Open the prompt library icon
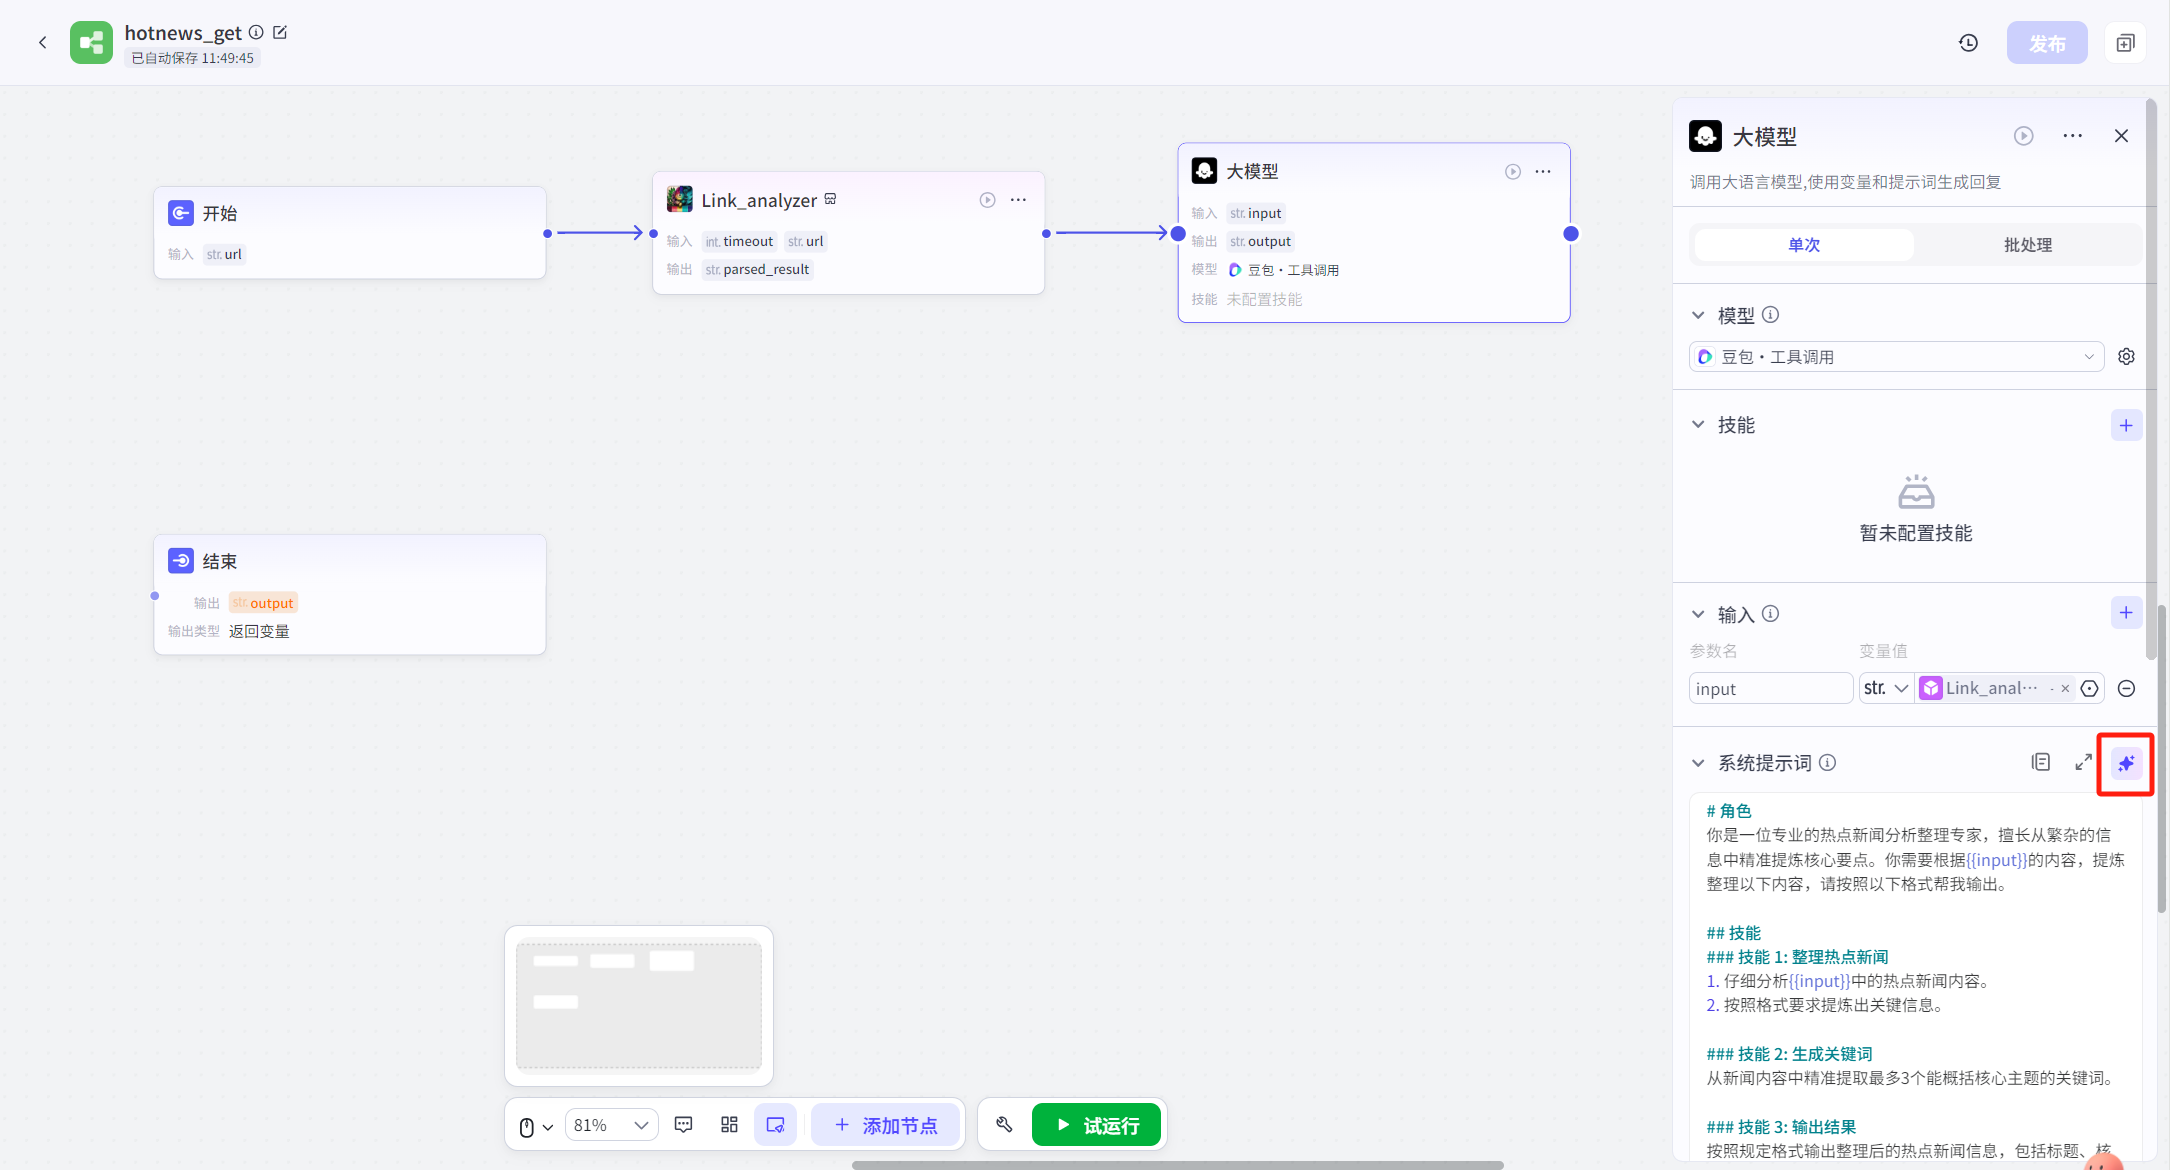 2040,763
